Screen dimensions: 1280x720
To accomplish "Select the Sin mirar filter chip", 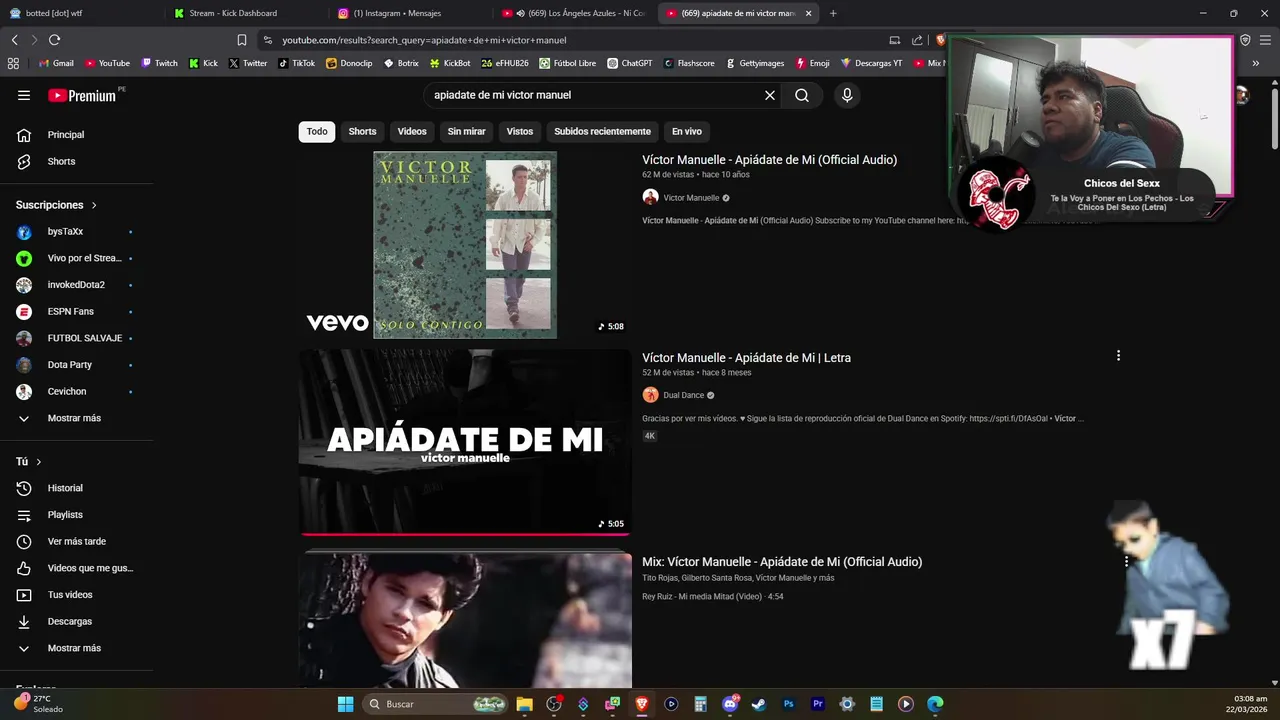I will tap(466, 131).
